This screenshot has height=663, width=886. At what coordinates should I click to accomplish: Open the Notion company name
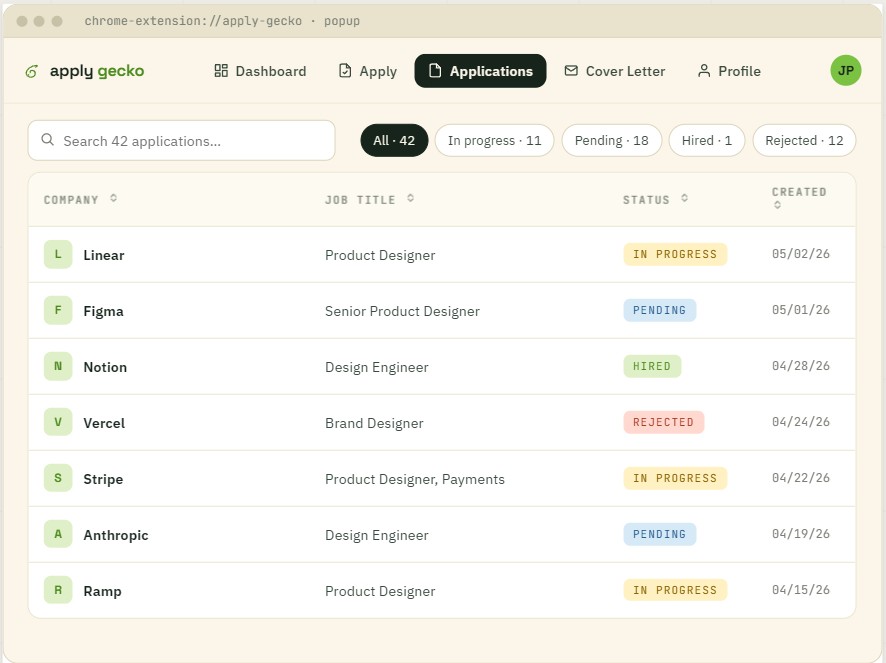click(x=105, y=367)
